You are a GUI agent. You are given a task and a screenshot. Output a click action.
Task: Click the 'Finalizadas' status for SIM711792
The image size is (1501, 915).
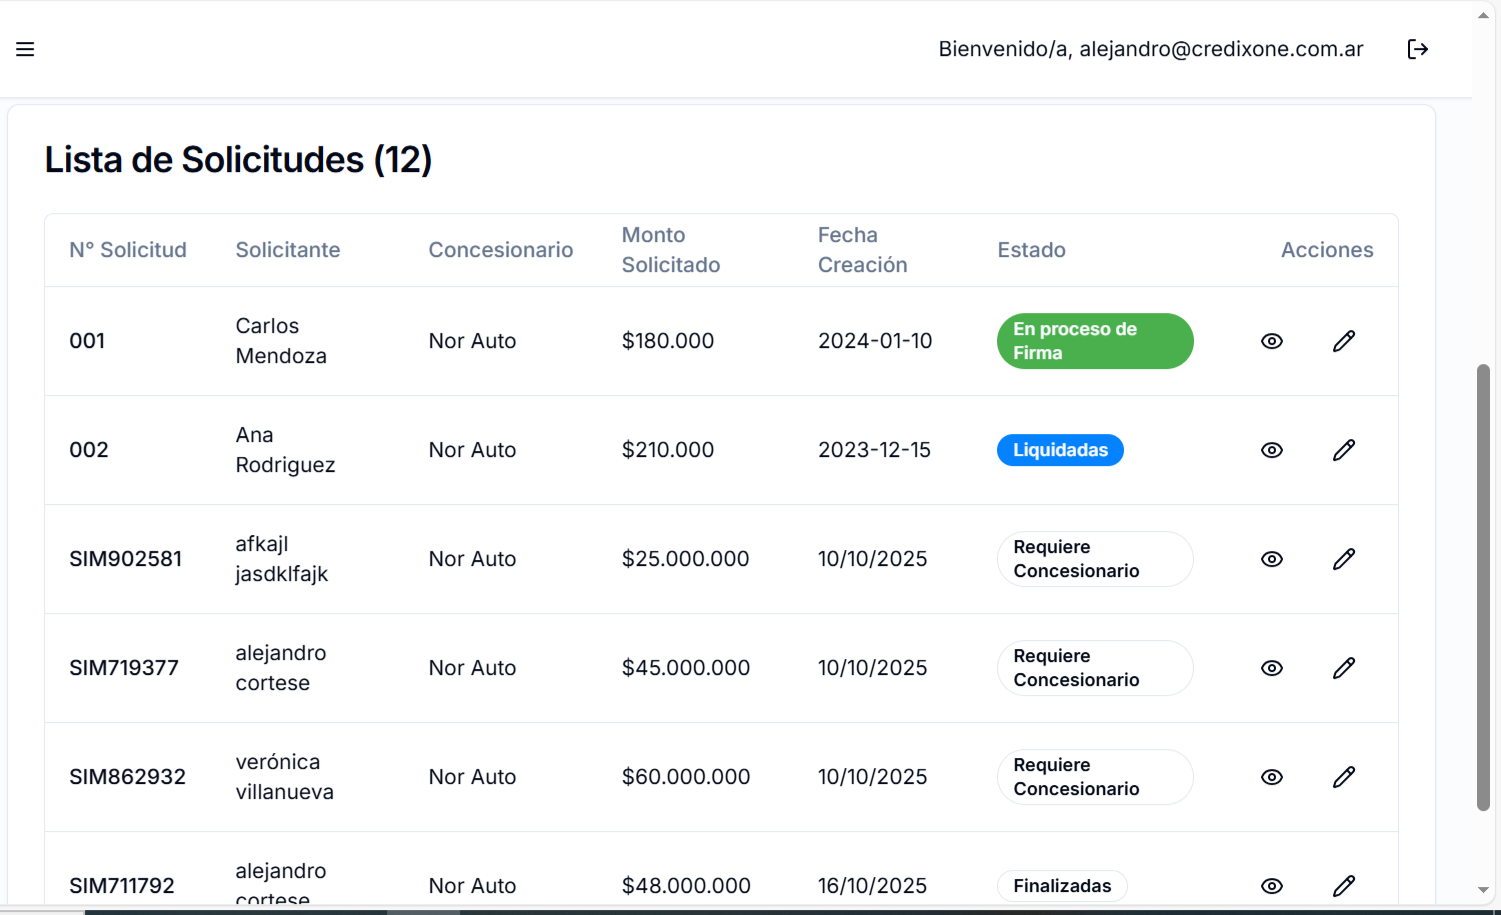point(1062,886)
